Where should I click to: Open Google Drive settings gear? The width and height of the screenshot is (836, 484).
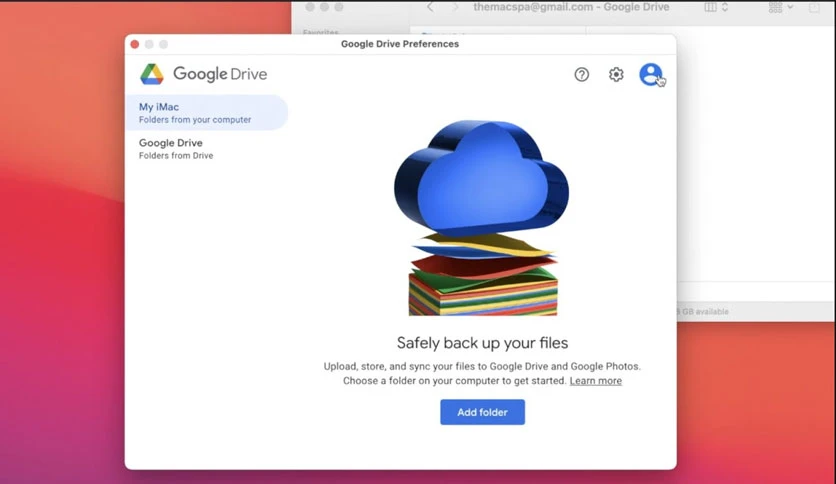(616, 75)
